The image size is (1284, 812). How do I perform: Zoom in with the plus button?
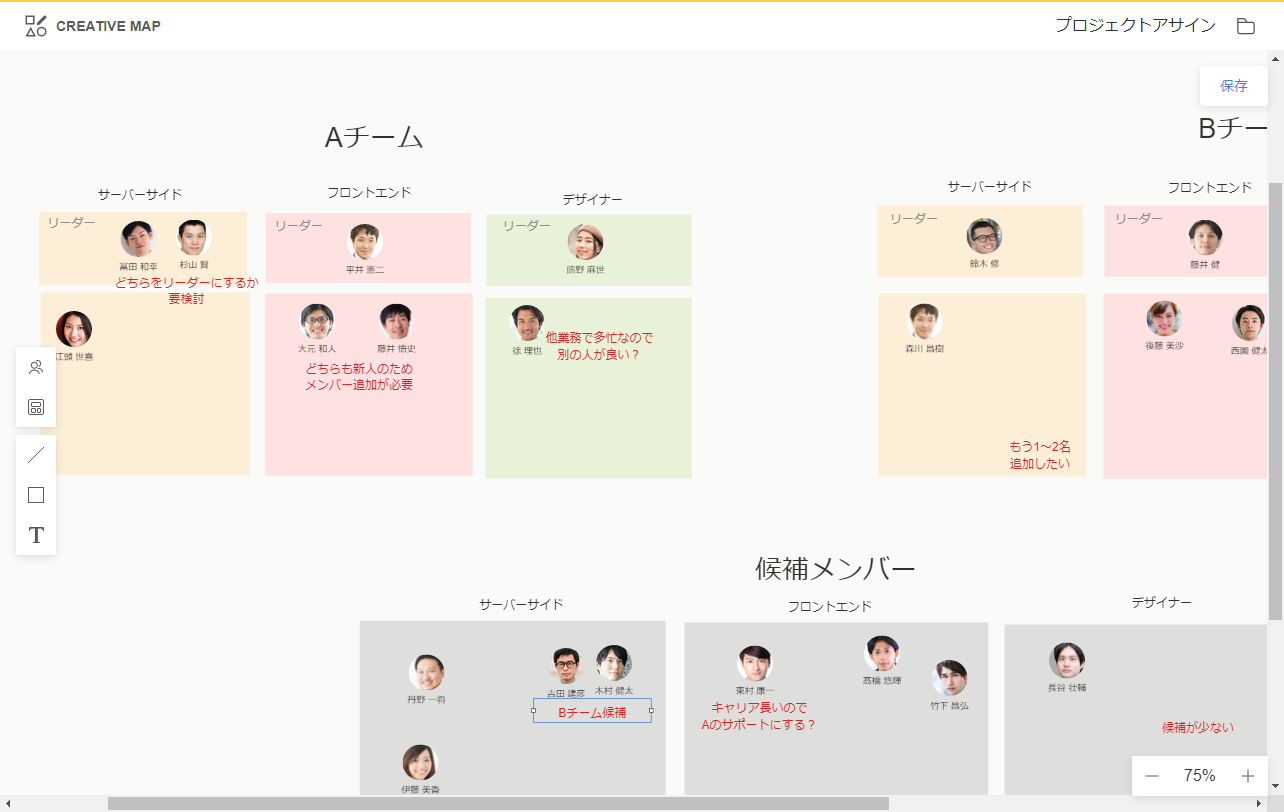pyautogui.click(x=1247, y=776)
